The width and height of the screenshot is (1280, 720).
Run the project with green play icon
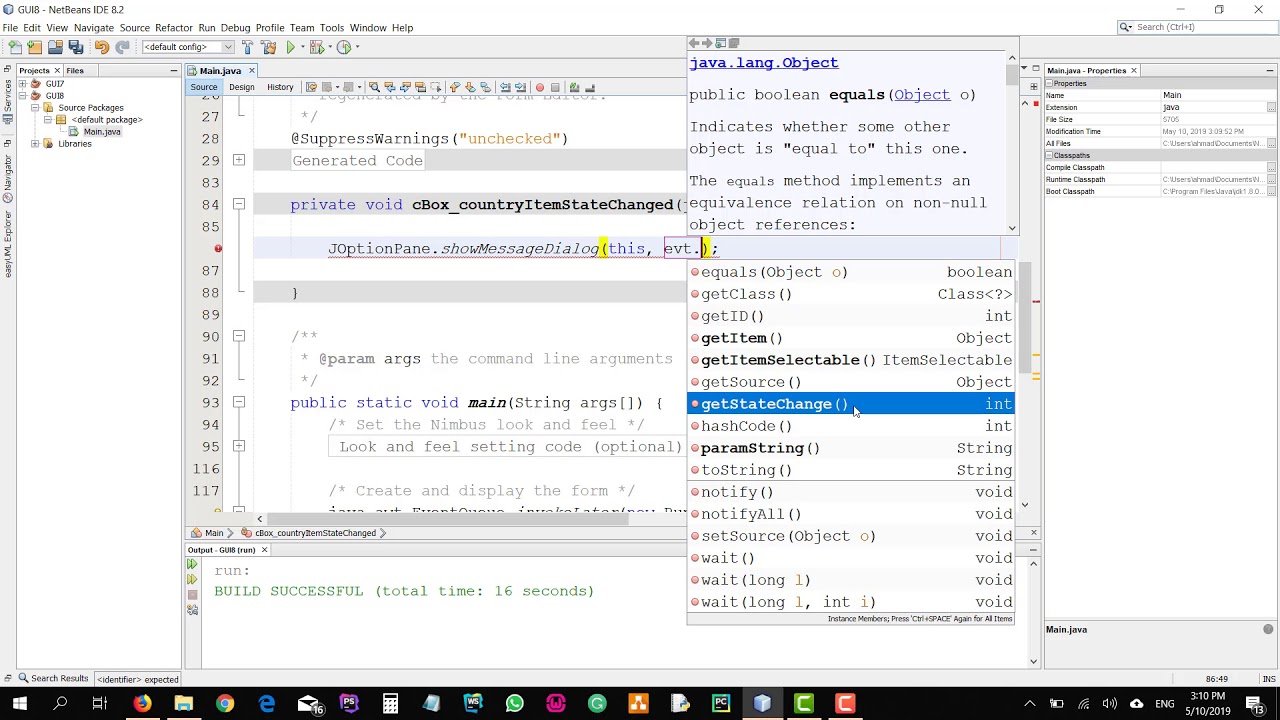coord(291,47)
